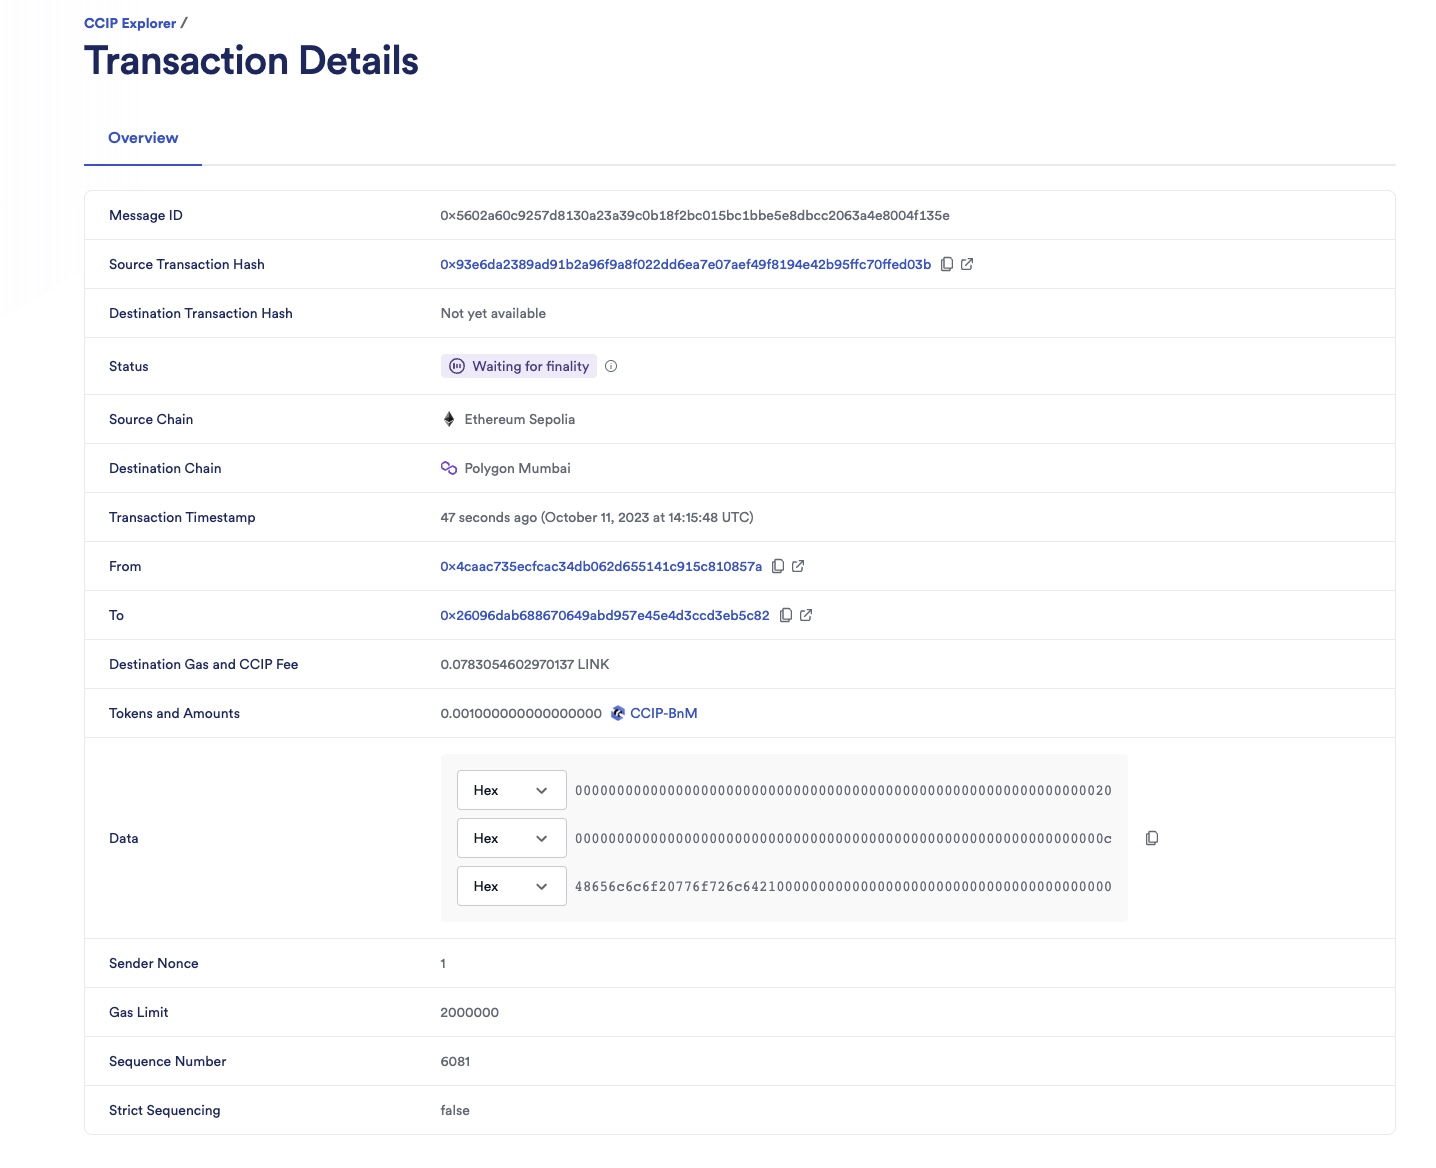This screenshot has height=1168, width=1436.
Task: Click the Sequence Number value 6081
Action: pyautogui.click(x=455, y=1062)
